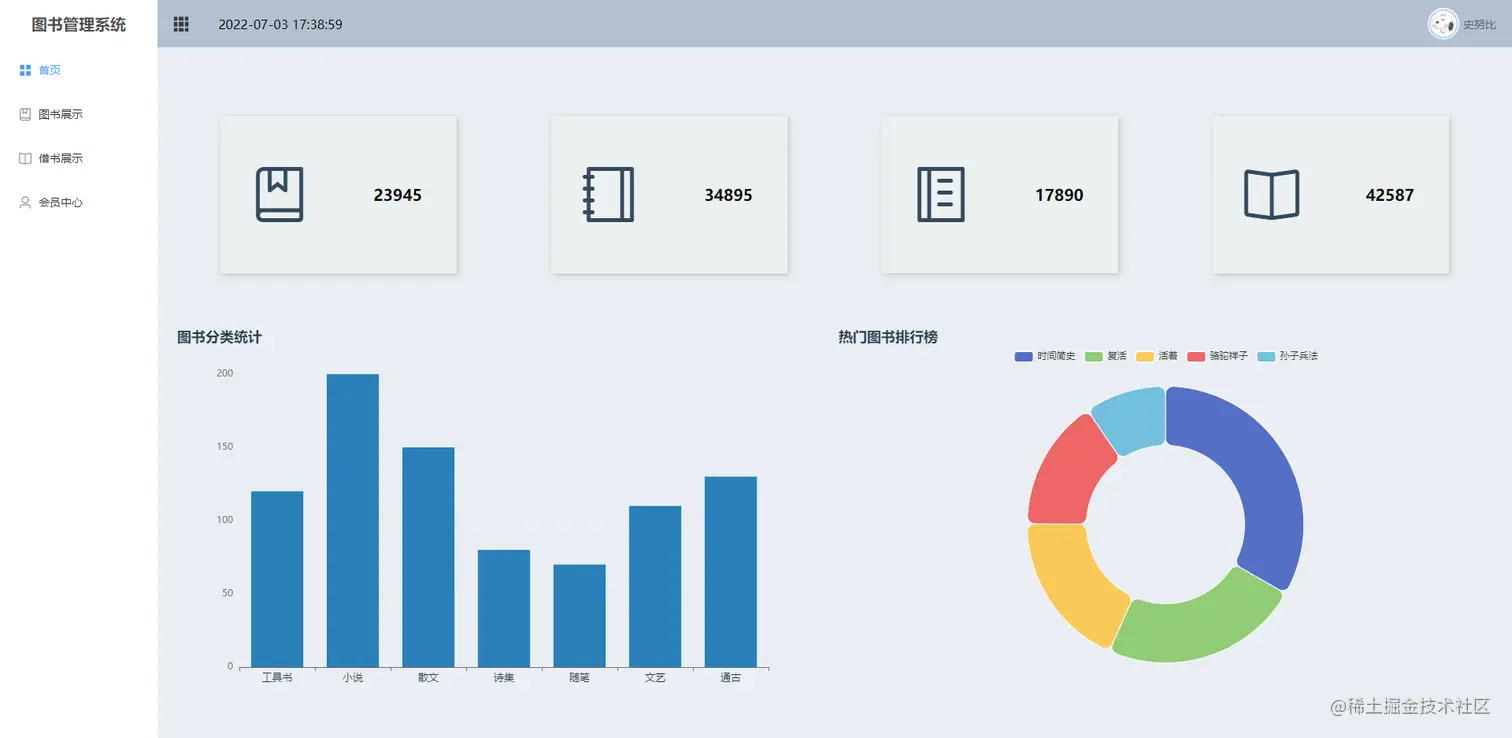The height and width of the screenshot is (738, 1512).
Task: Click the number 34895 on the second card
Action: (x=728, y=195)
